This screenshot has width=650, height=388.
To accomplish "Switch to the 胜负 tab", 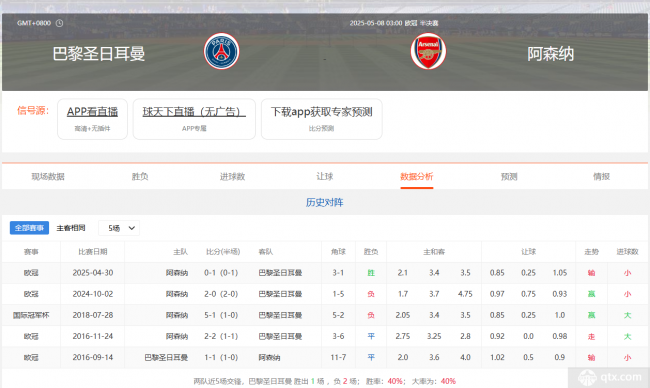I will pos(140,177).
